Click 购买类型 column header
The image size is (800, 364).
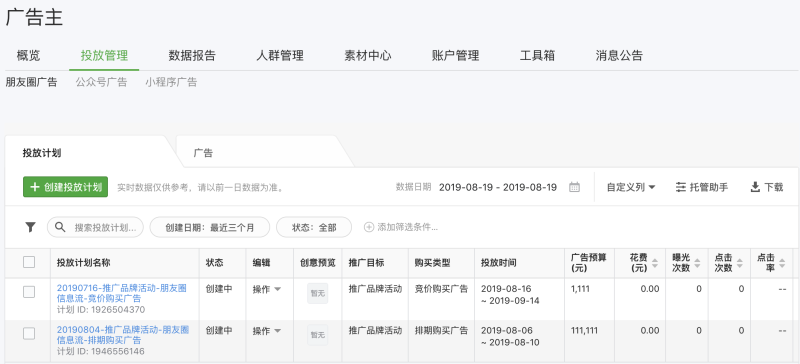point(432,263)
